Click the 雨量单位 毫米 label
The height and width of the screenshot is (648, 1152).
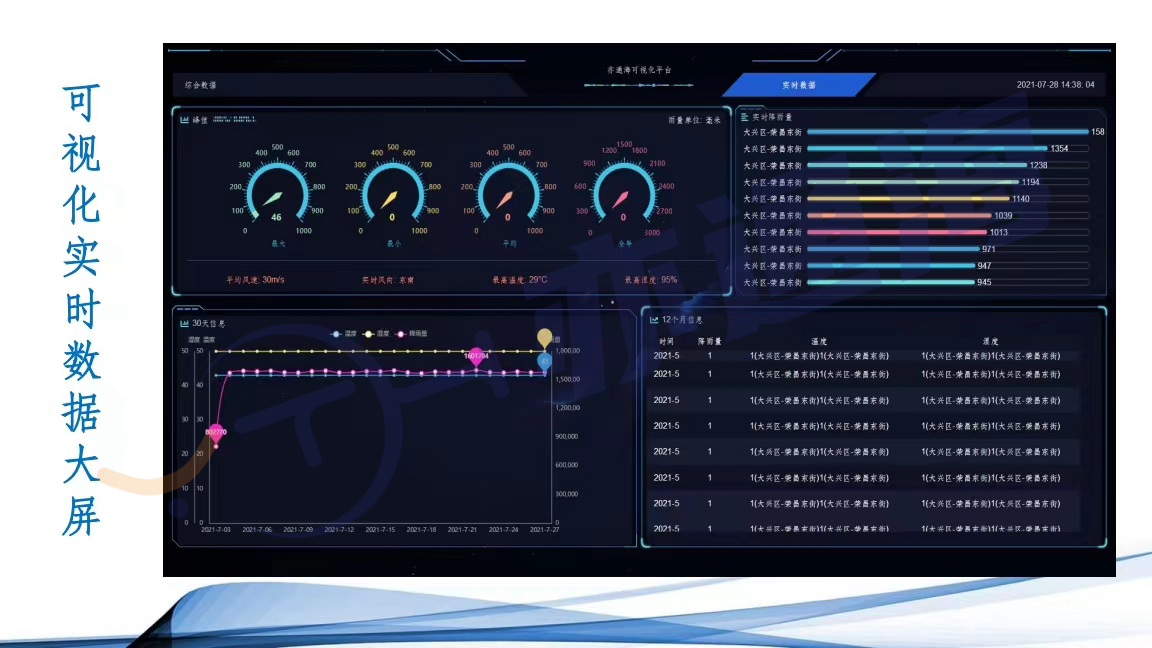click(x=694, y=120)
